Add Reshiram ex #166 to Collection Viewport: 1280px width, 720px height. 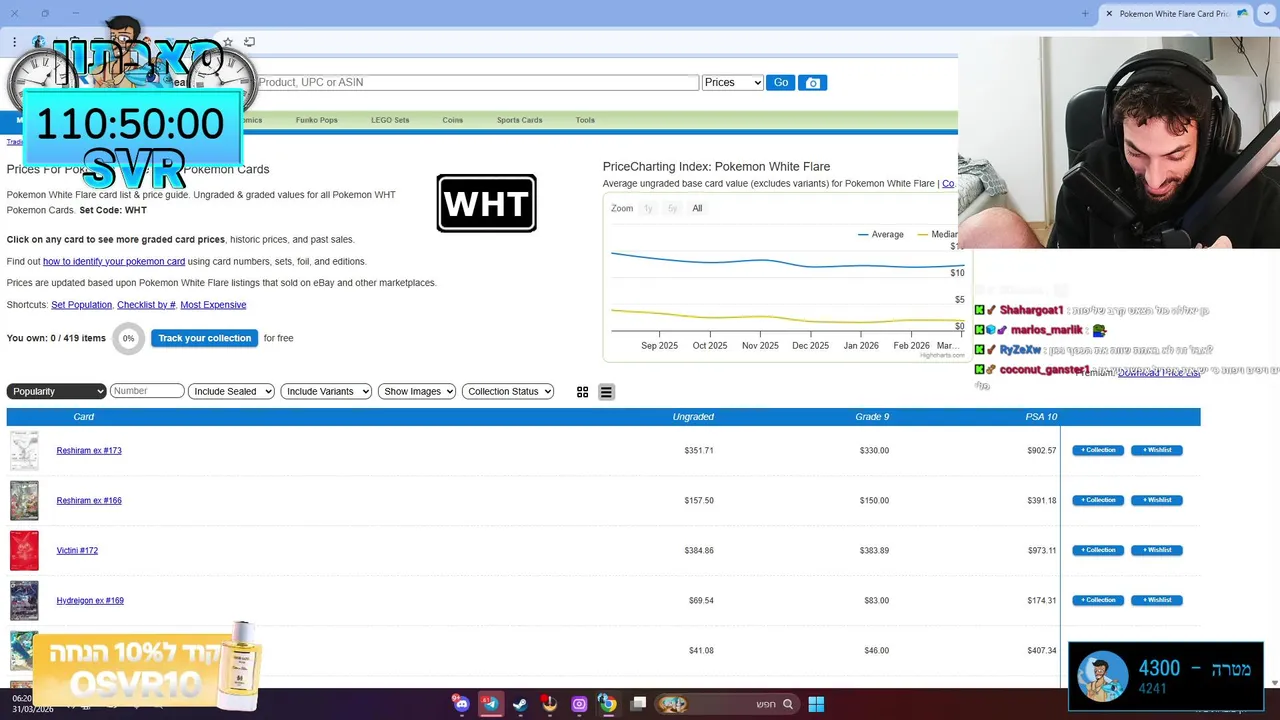pos(1098,500)
